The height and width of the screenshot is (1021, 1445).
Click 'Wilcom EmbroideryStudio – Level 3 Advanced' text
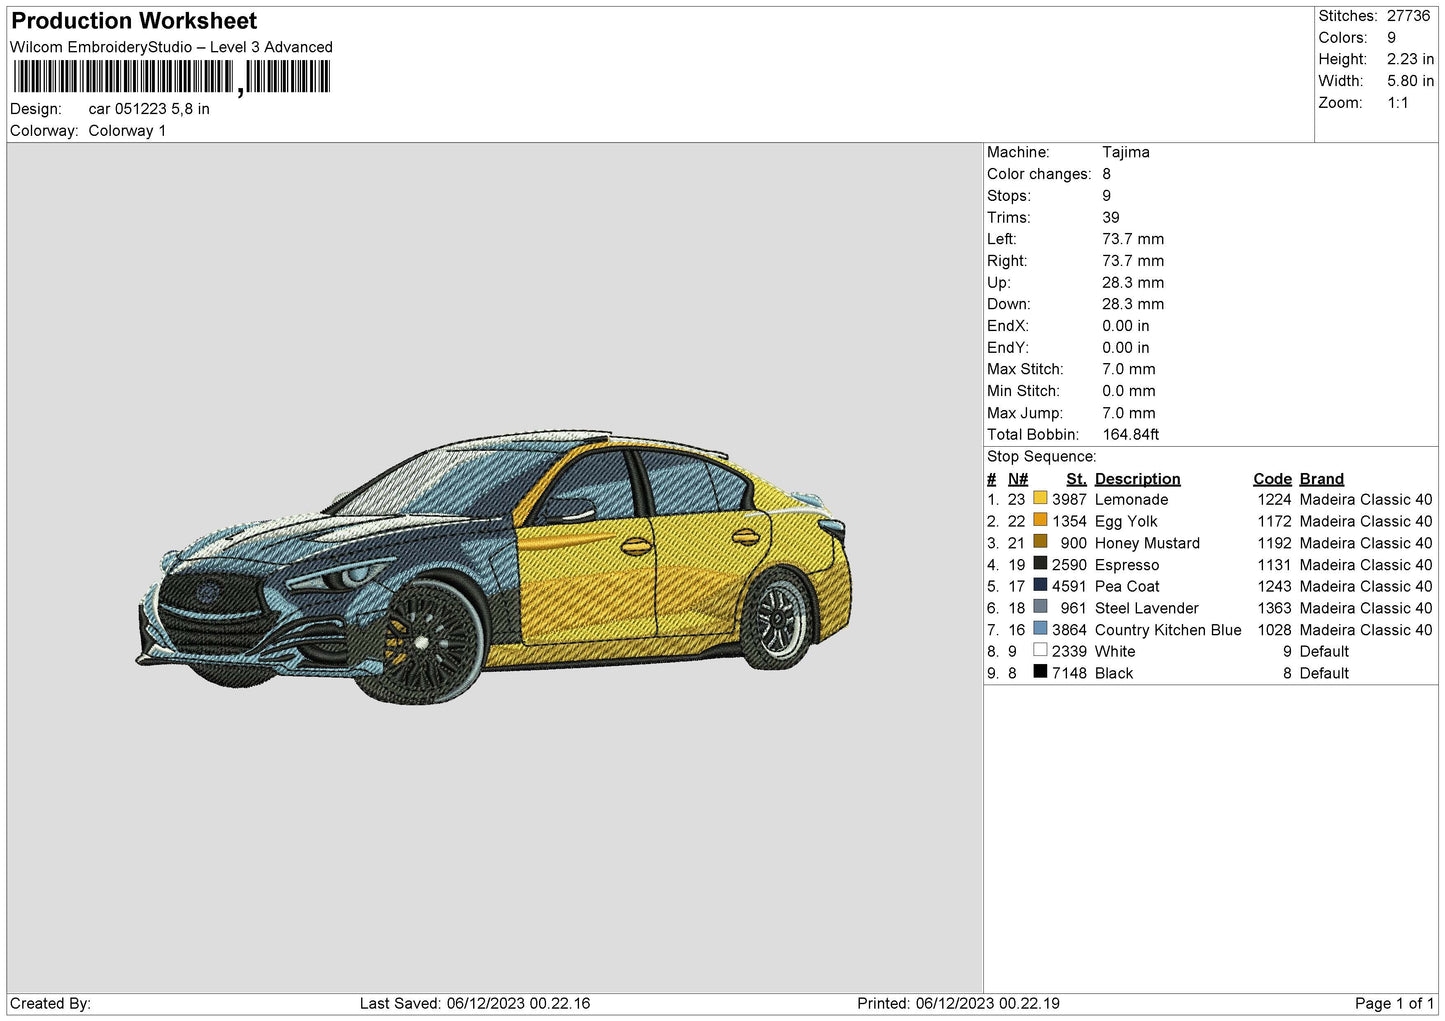pyautogui.click(x=171, y=47)
